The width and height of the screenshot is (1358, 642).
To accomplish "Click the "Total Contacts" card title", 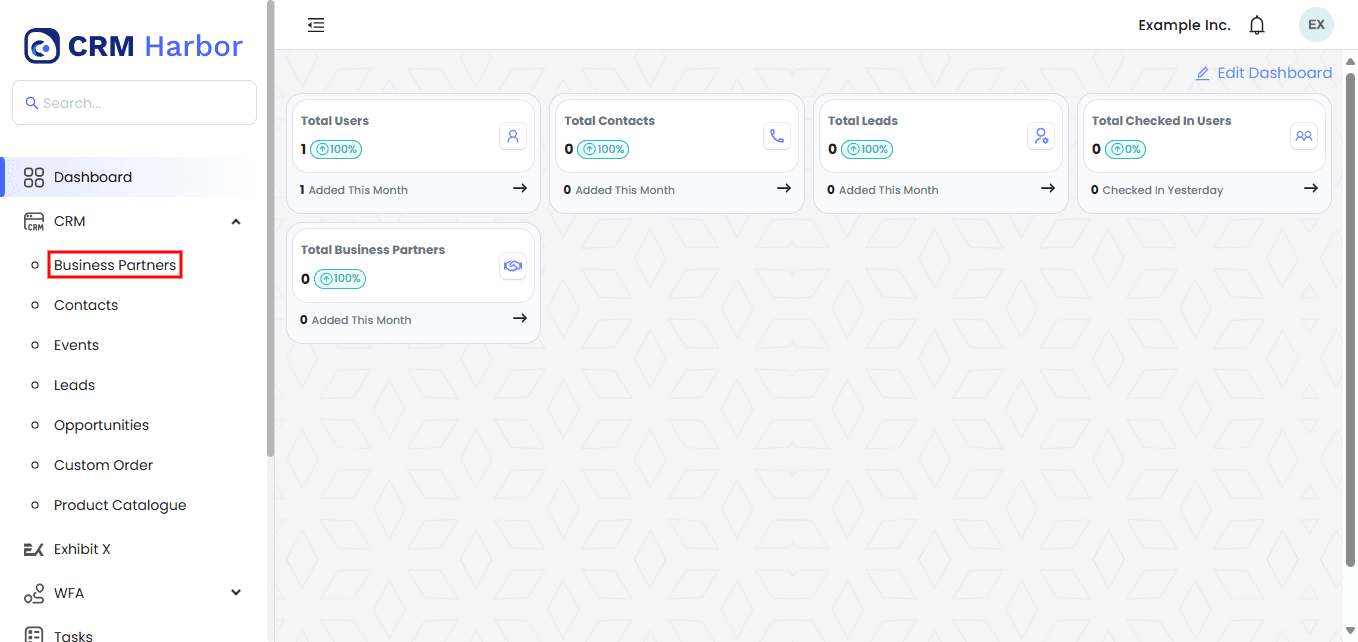I will coord(609,121).
